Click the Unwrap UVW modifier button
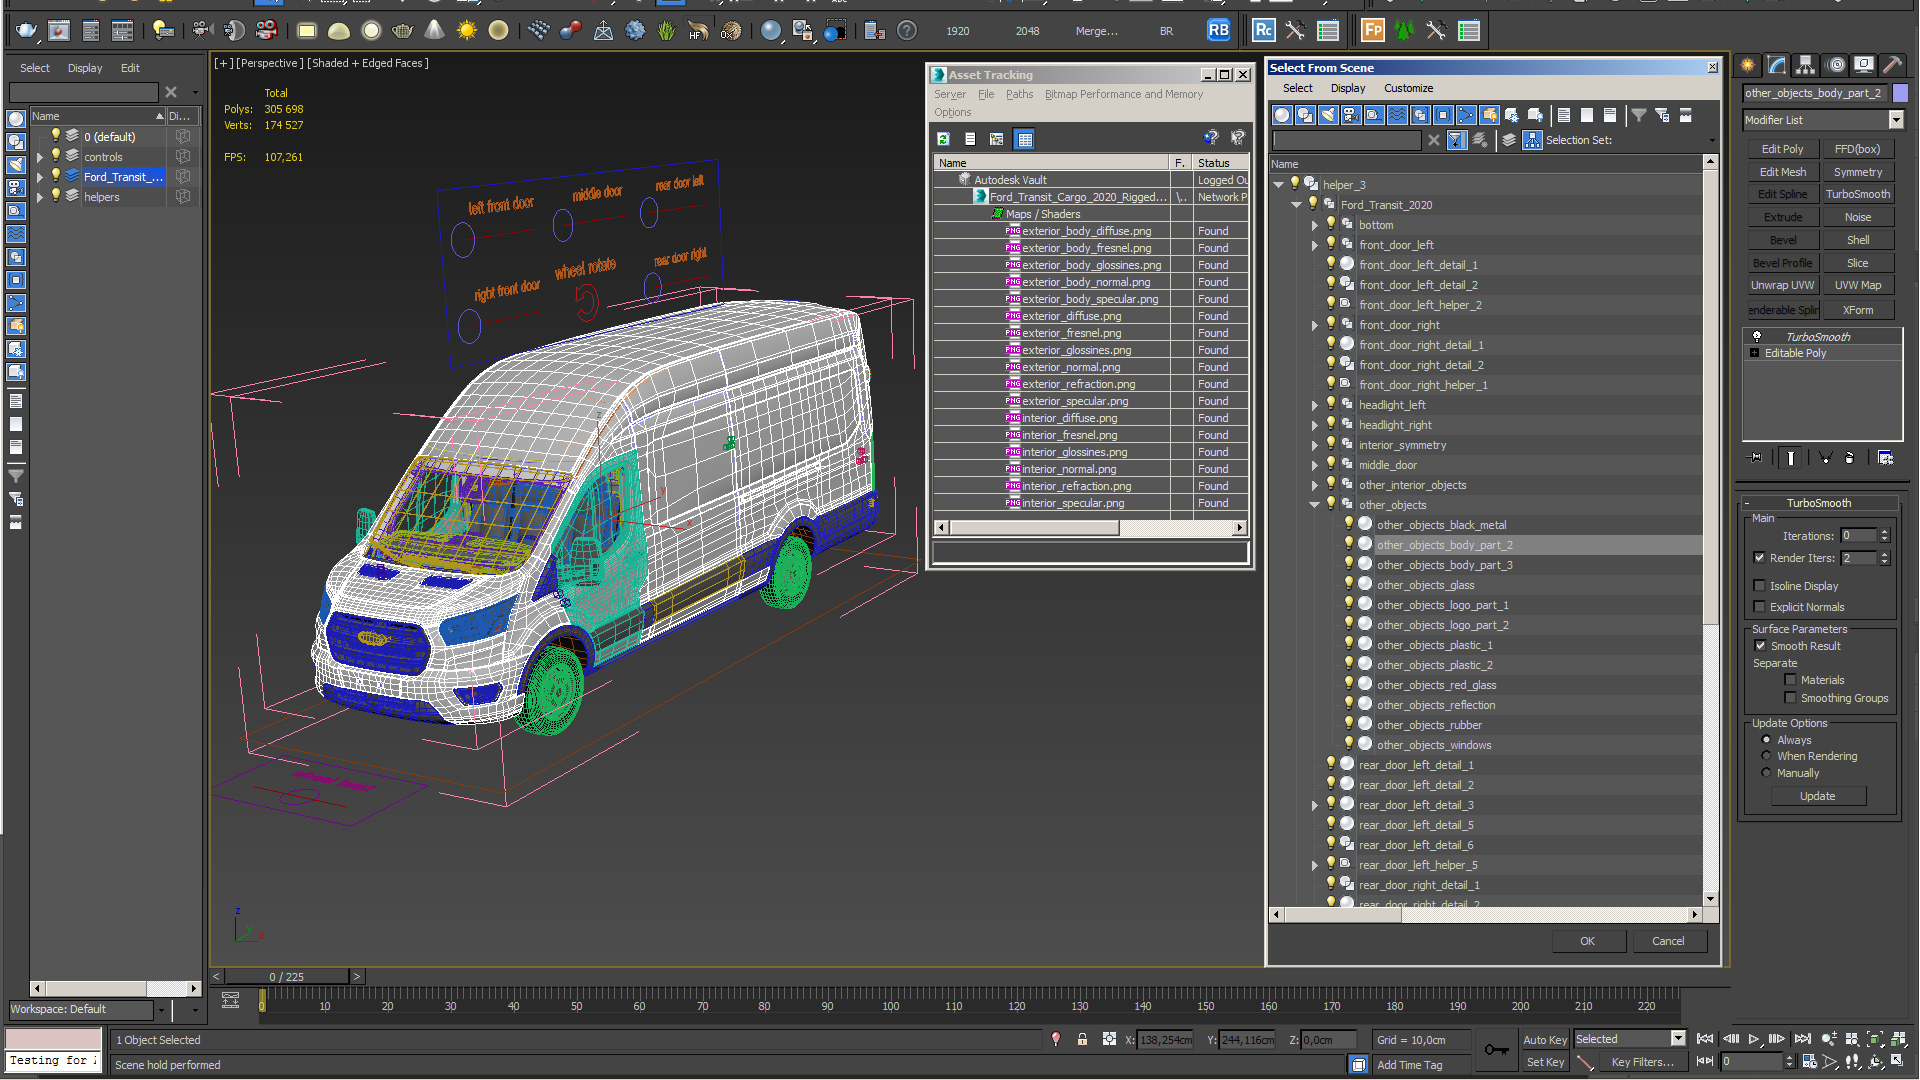1920x1080 pixels. (x=1782, y=285)
